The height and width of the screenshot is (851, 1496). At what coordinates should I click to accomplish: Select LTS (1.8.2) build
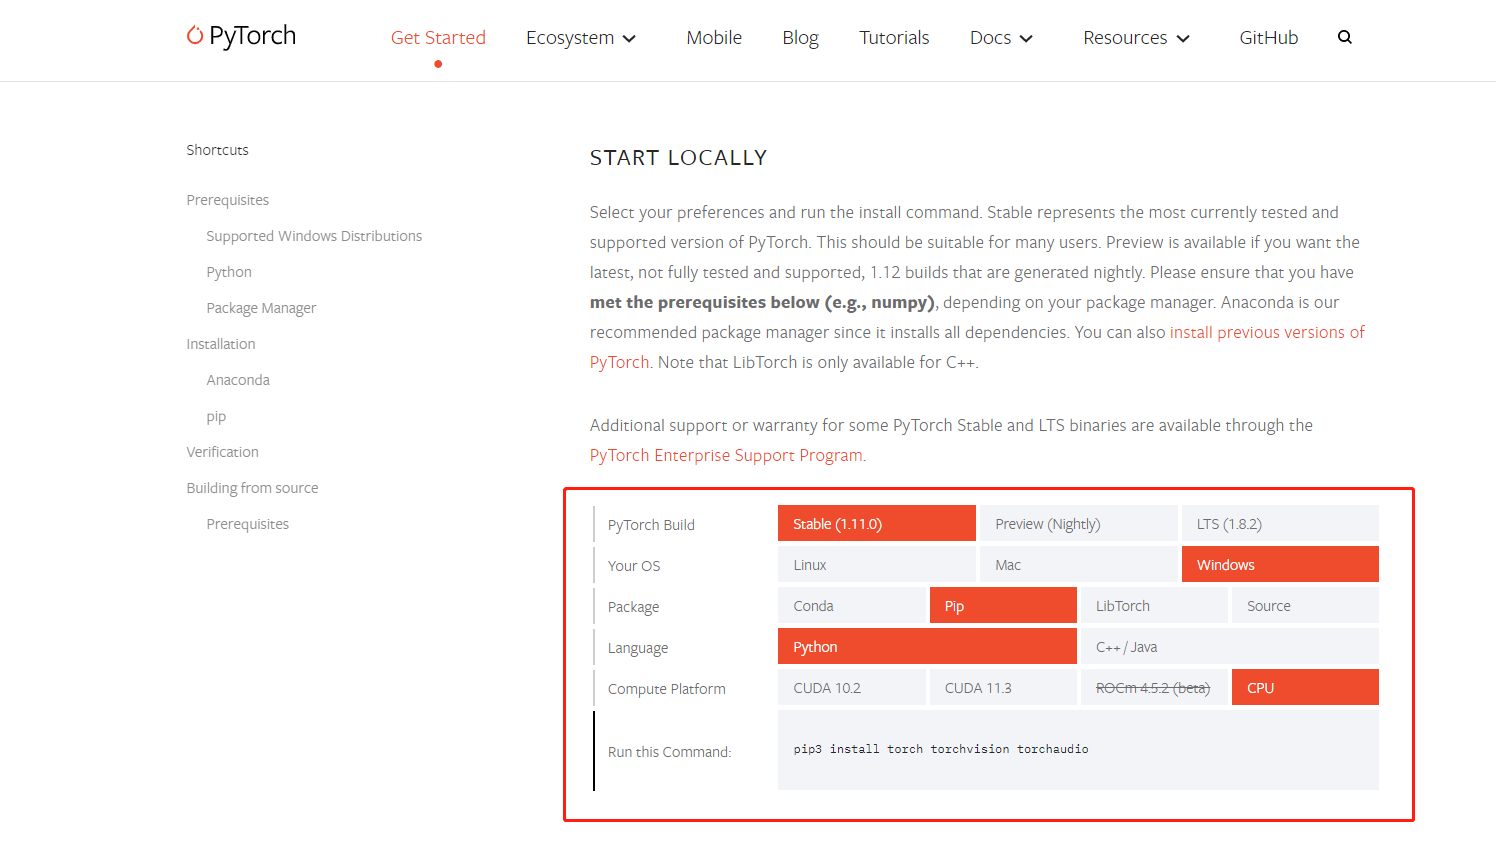tap(1280, 523)
